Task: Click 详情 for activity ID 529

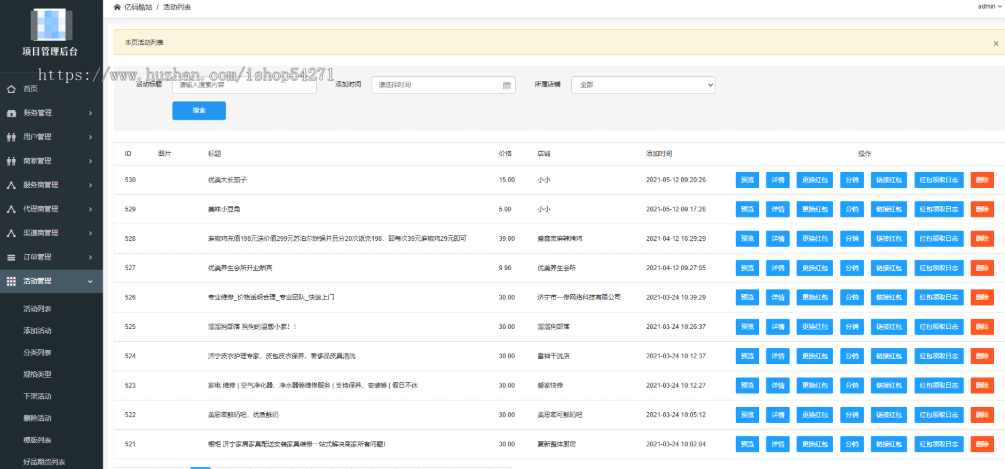Action: tap(777, 209)
